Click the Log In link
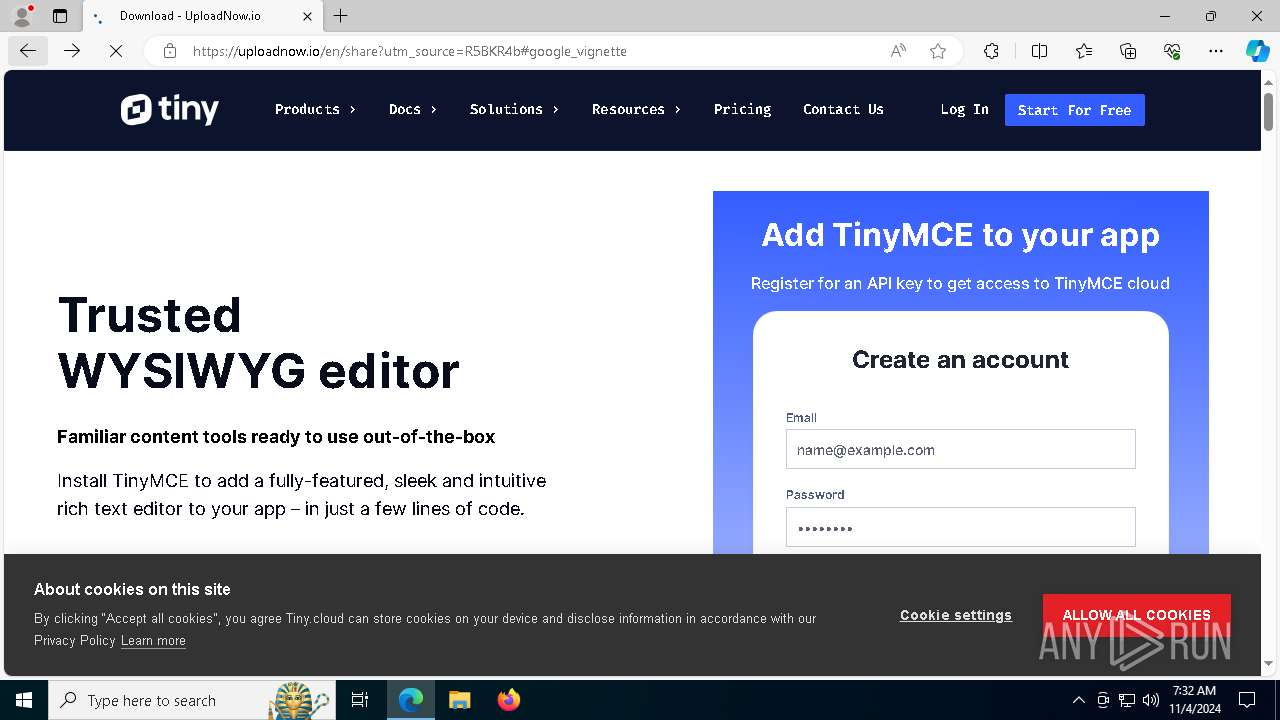Viewport: 1280px width, 720px height. (x=964, y=110)
